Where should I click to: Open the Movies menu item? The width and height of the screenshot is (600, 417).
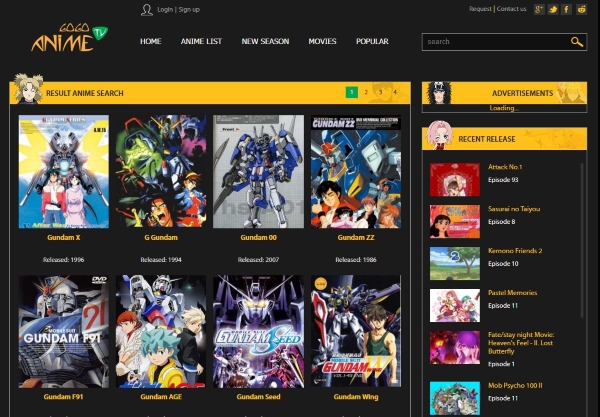pos(322,42)
